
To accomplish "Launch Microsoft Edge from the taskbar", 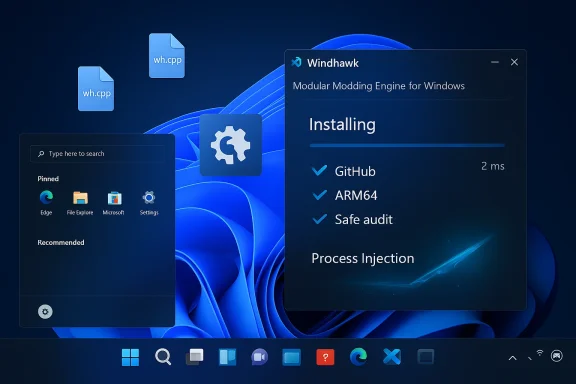I will pyautogui.click(x=358, y=357).
